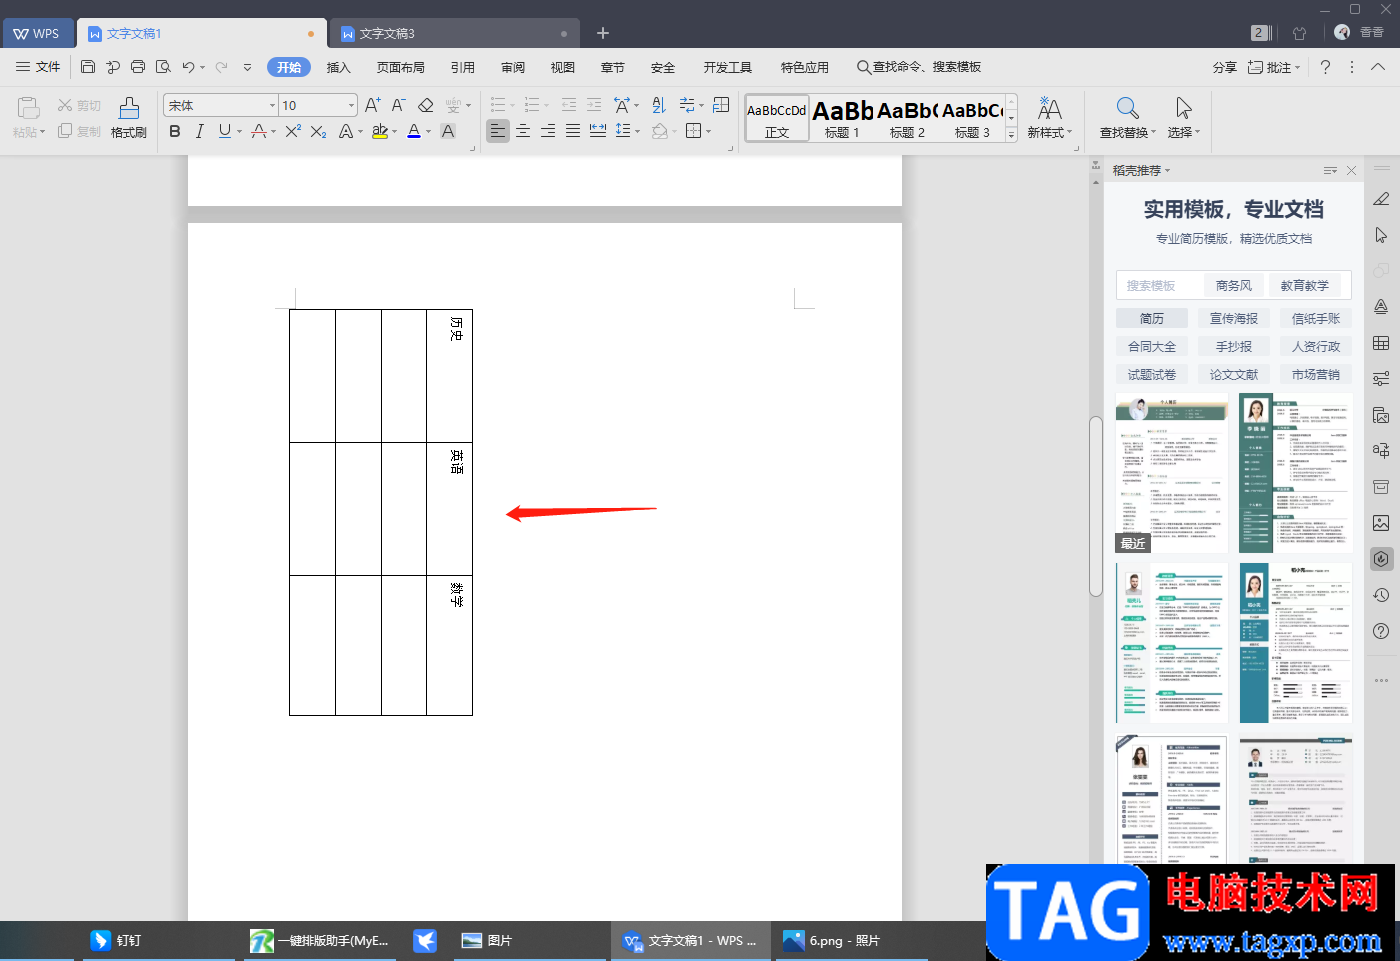The image size is (1400, 961).
Task: Click the Save icon in quick access
Action: (88, 67)
